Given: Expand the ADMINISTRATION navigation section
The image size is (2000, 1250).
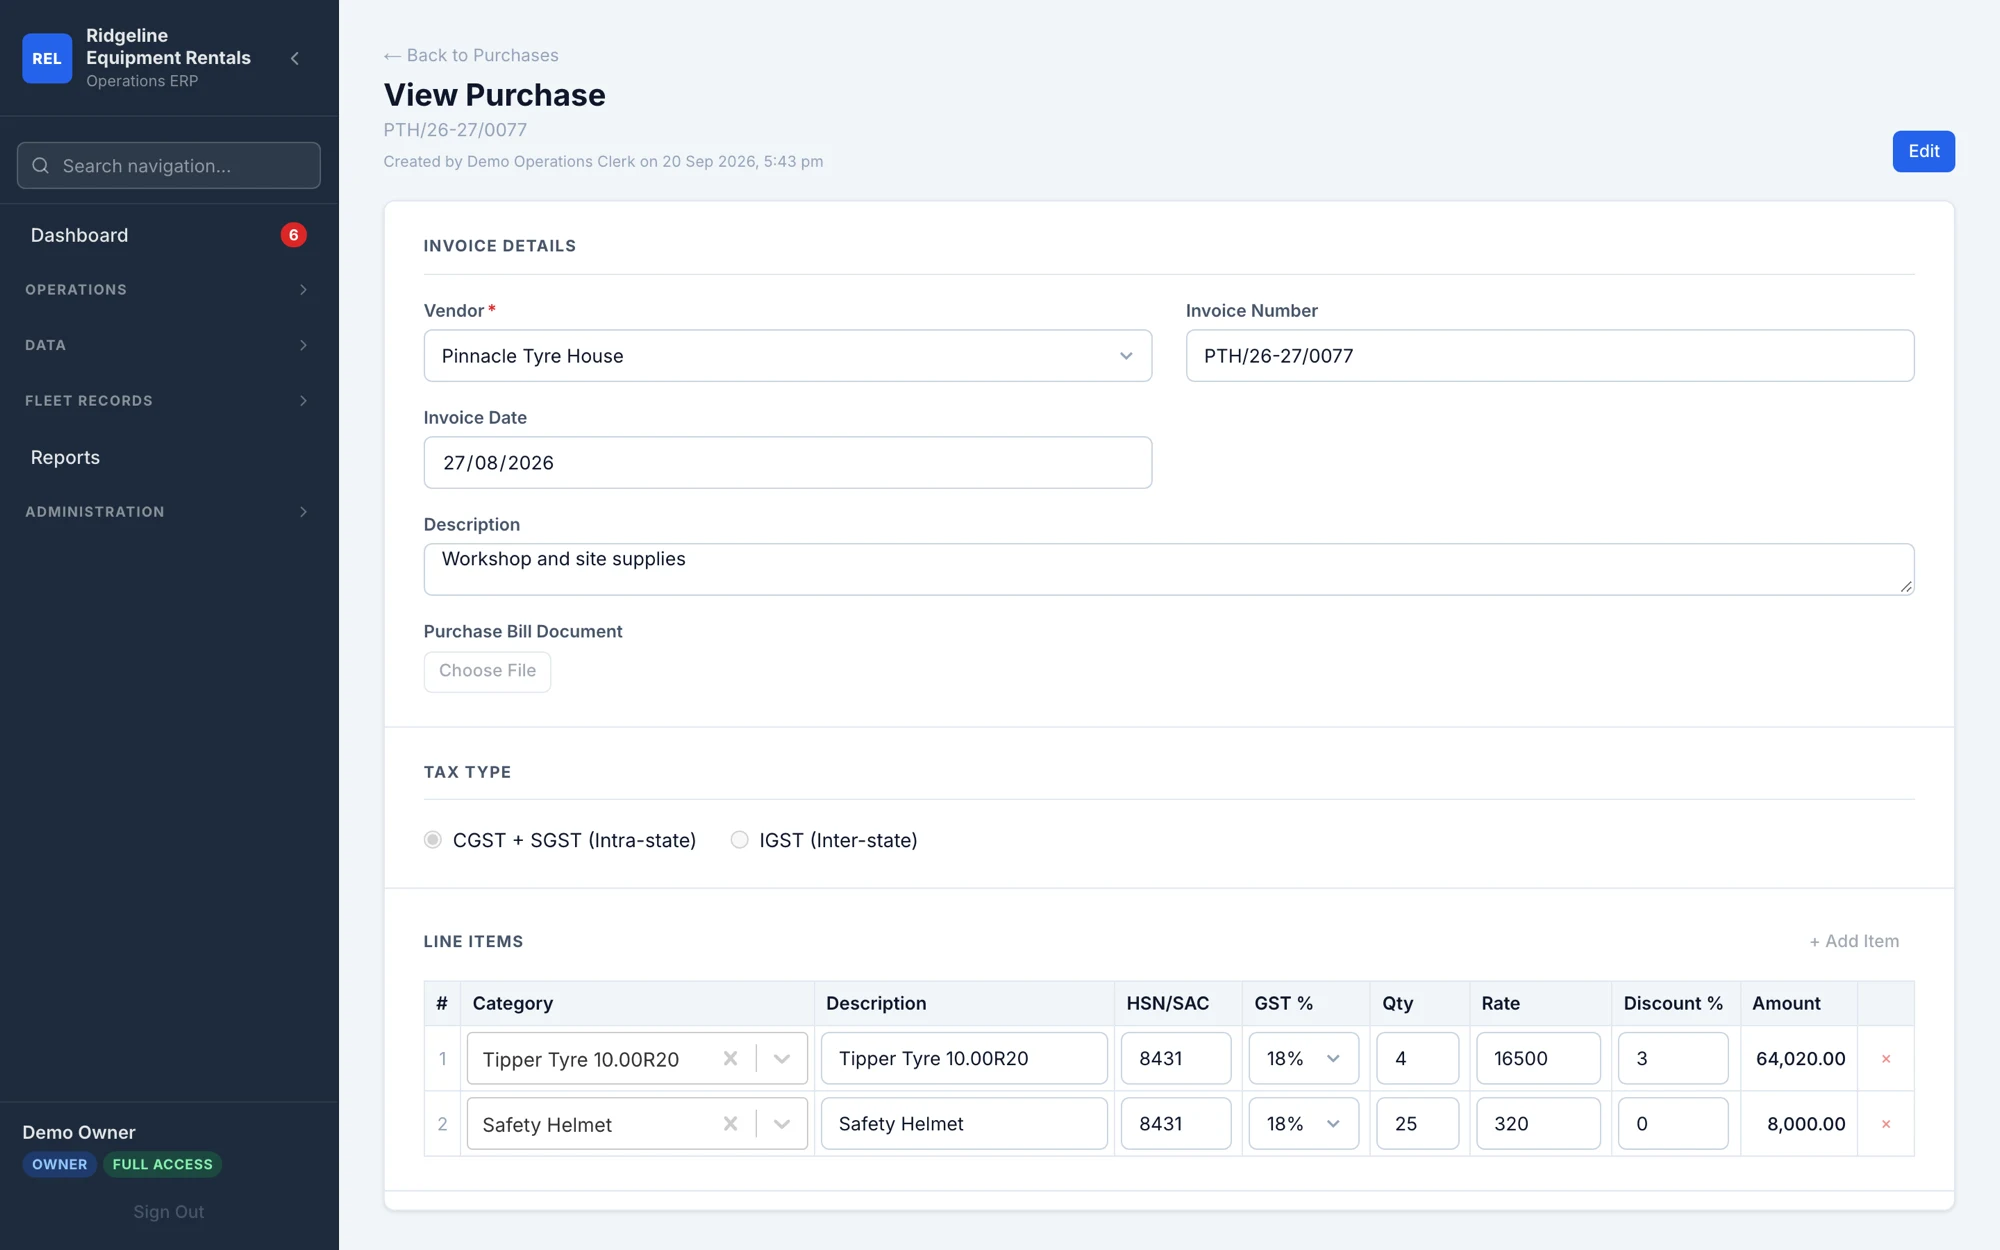Looking at the screenshot, I should pos(168,511).
